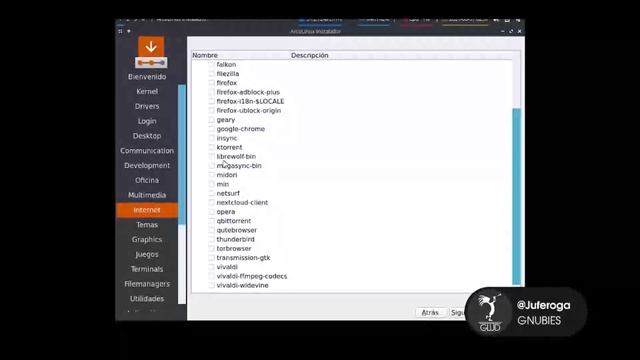Select the librewolf-bin row text
Image resolution: width=640 pixels, height=360 pixels.
pos(236,157)
